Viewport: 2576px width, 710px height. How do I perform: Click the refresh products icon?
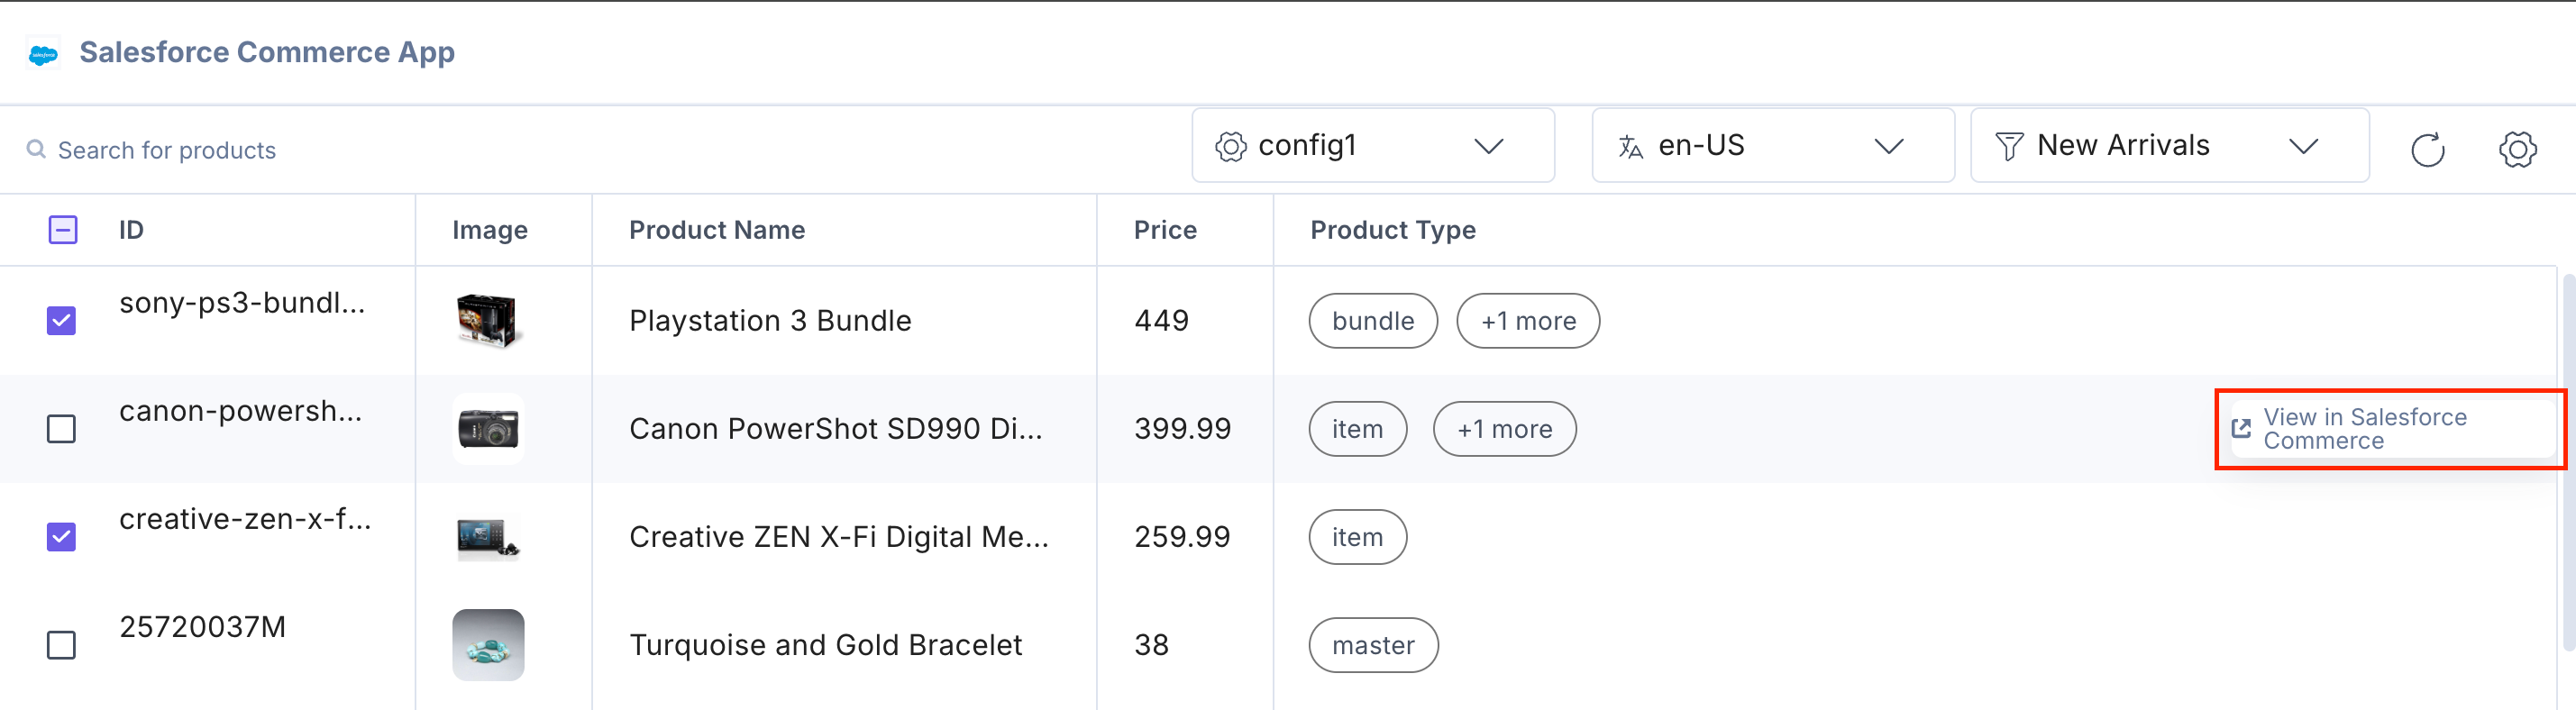pyautogui.click(x=2427, y=150)
